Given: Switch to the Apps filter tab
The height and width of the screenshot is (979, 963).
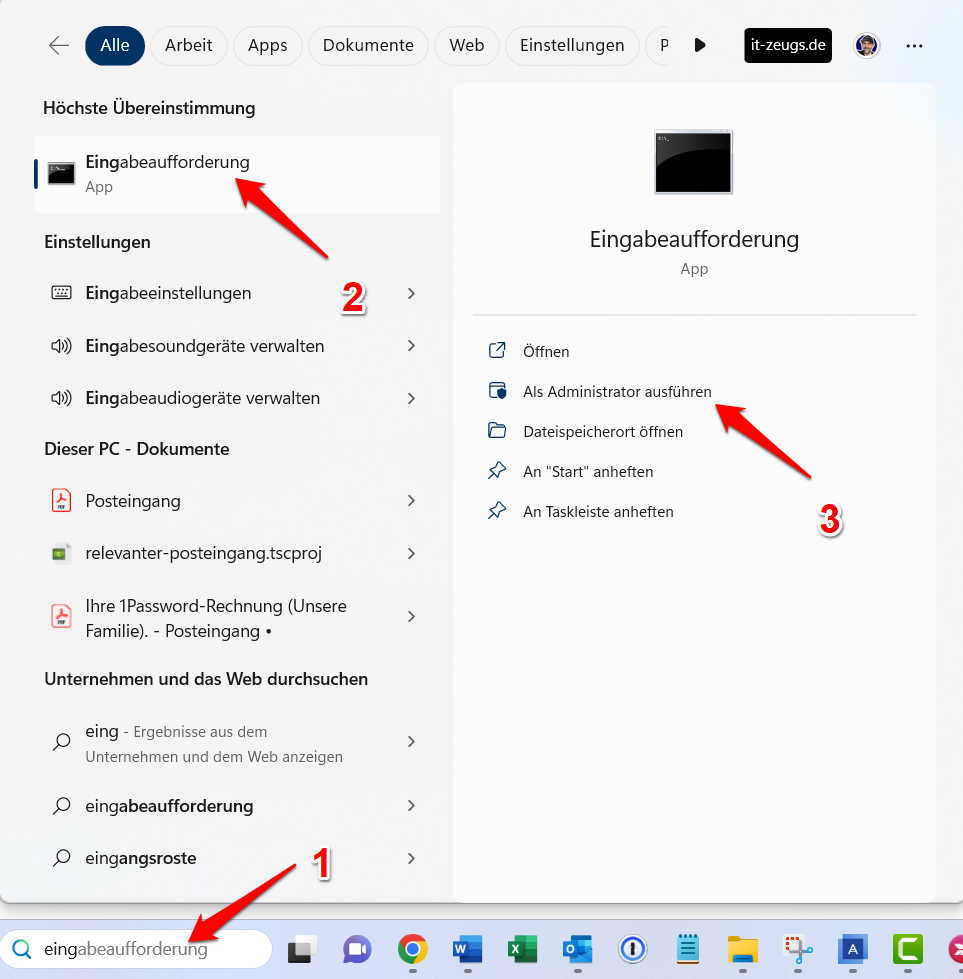Looking at the screenshot, I should coord(267,46).
